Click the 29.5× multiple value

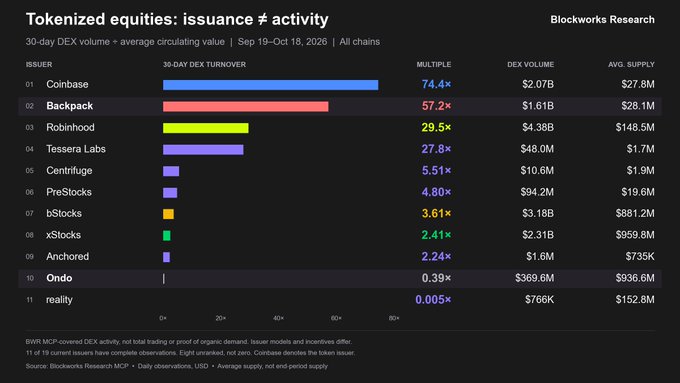pos(436,128)
